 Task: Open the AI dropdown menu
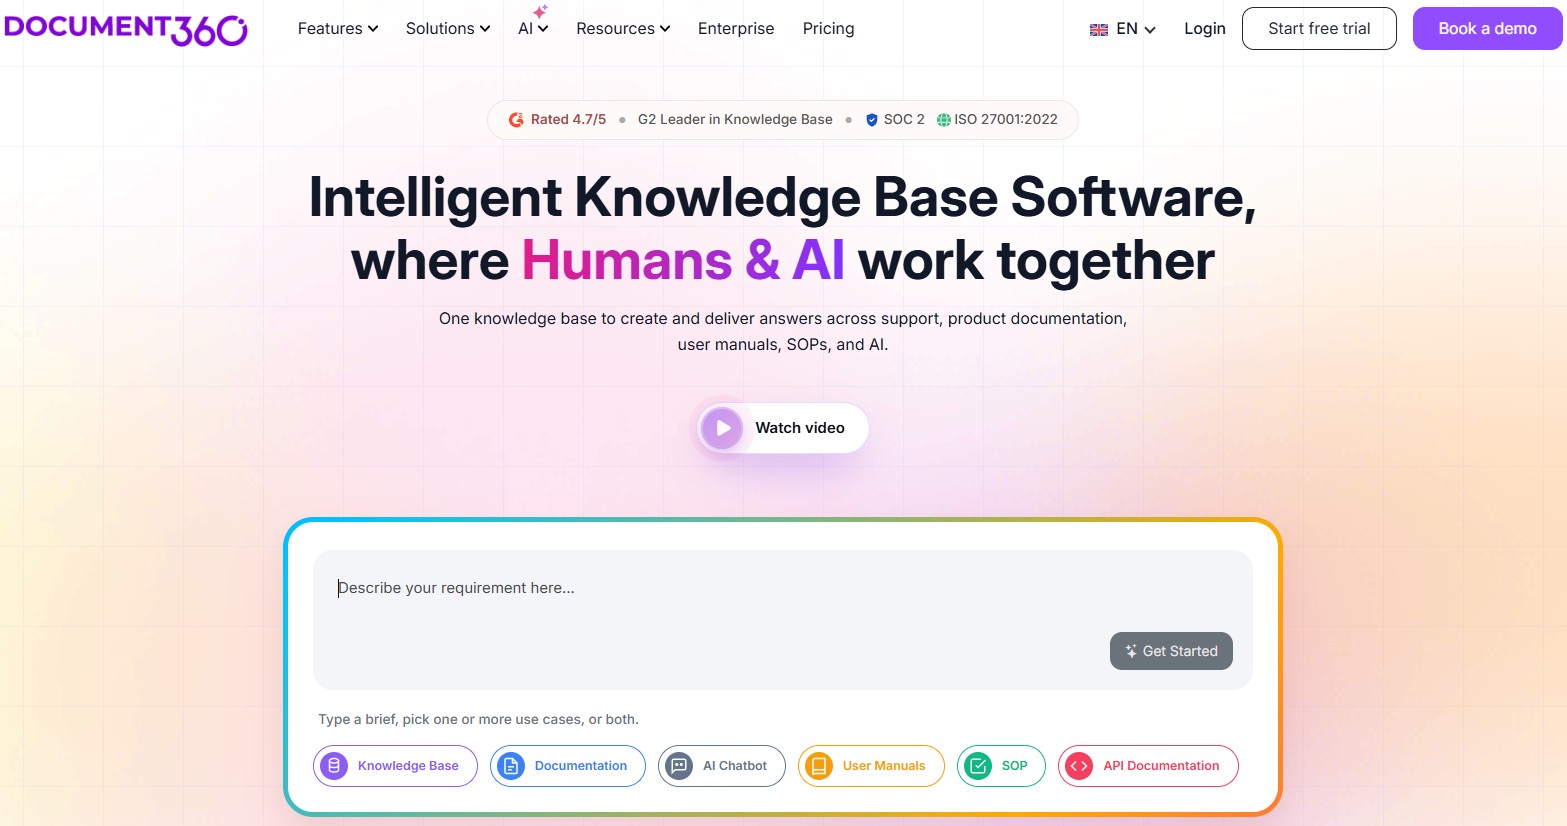tap(533, 29)
